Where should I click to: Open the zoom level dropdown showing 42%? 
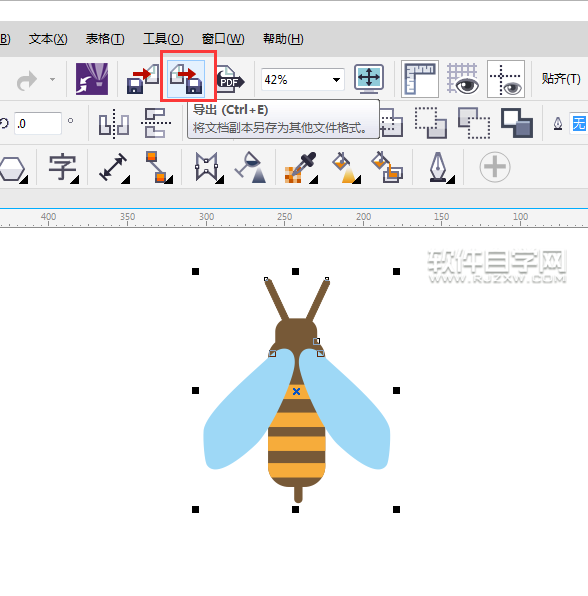[x=336, y=80]
